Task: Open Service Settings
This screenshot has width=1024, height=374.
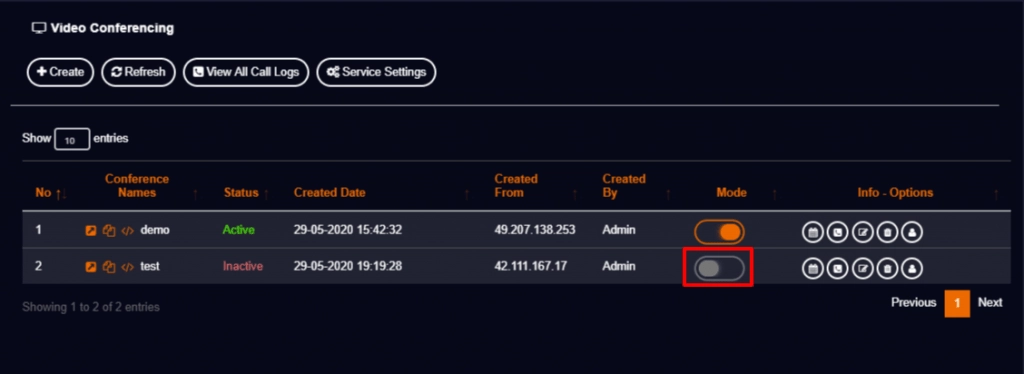Action: [376, 72]
